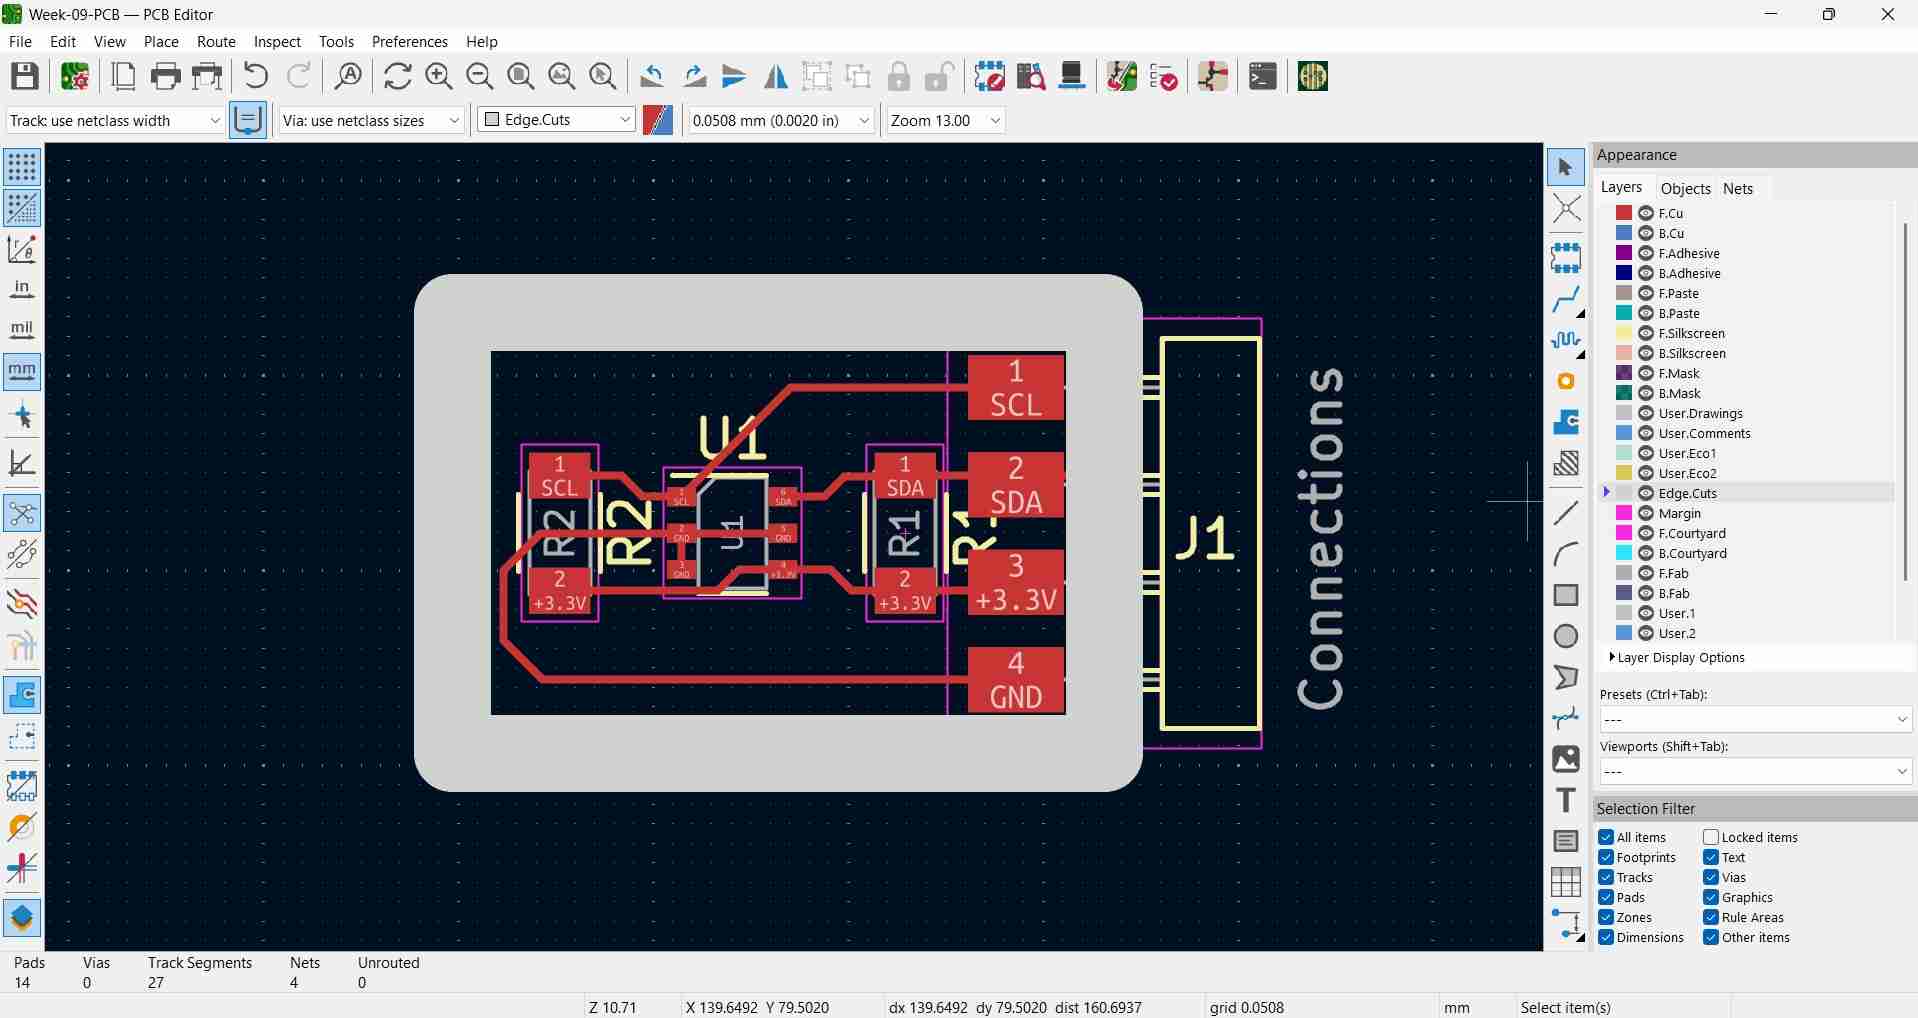Image resolution: width=1918 pixels, height=1018 pixels.
Task: Select the Draw rectangle tool
Action: tap(1566, 595)
